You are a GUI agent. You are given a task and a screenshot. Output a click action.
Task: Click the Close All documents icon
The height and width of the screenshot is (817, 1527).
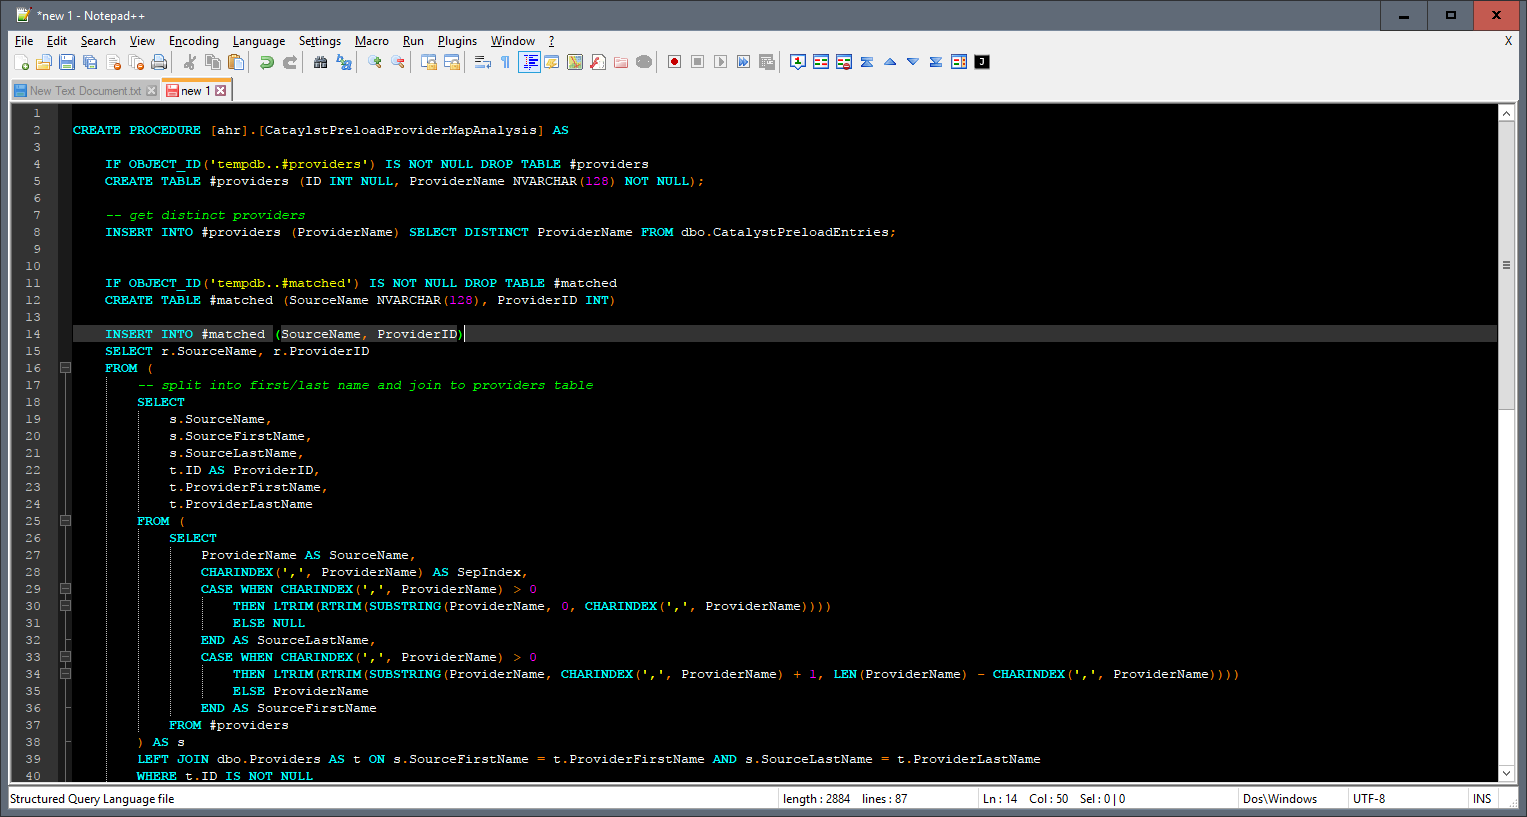point(136,62)
